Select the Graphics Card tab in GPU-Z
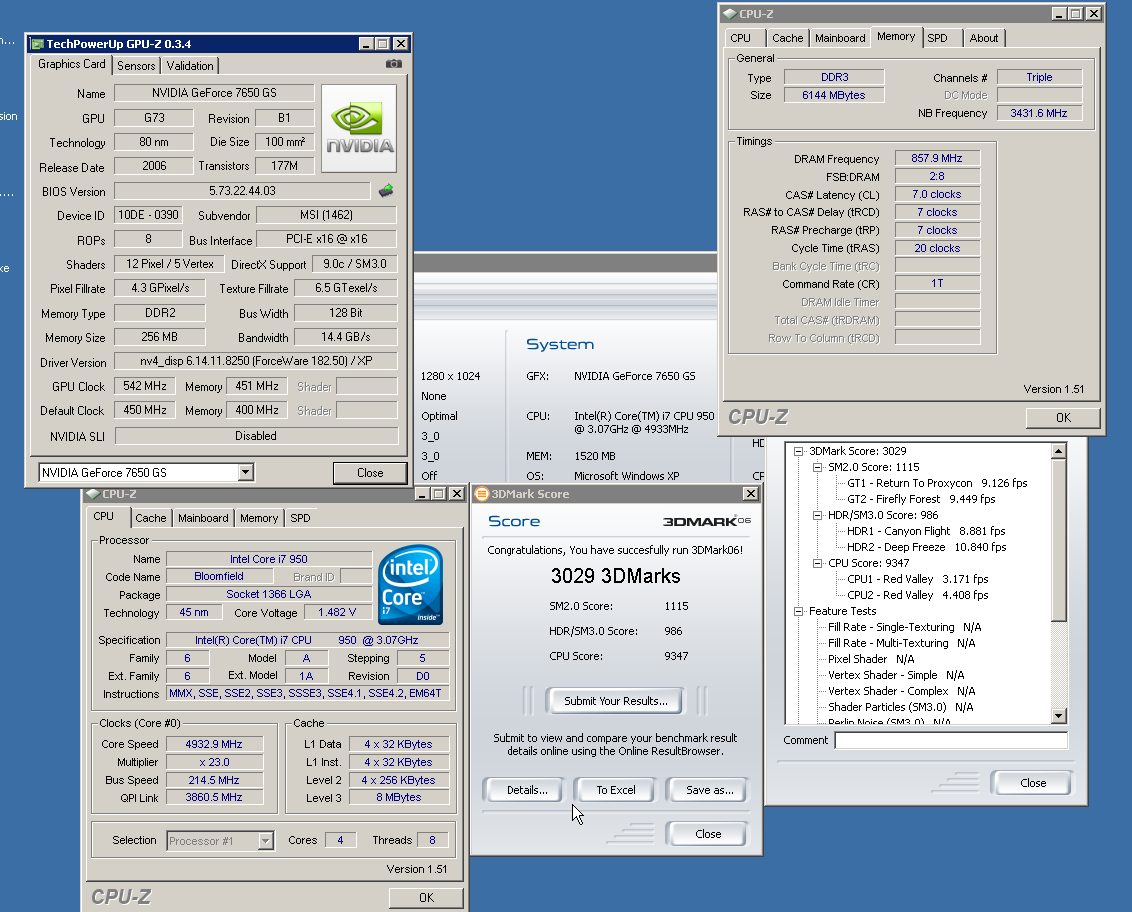 click(71, 64)
